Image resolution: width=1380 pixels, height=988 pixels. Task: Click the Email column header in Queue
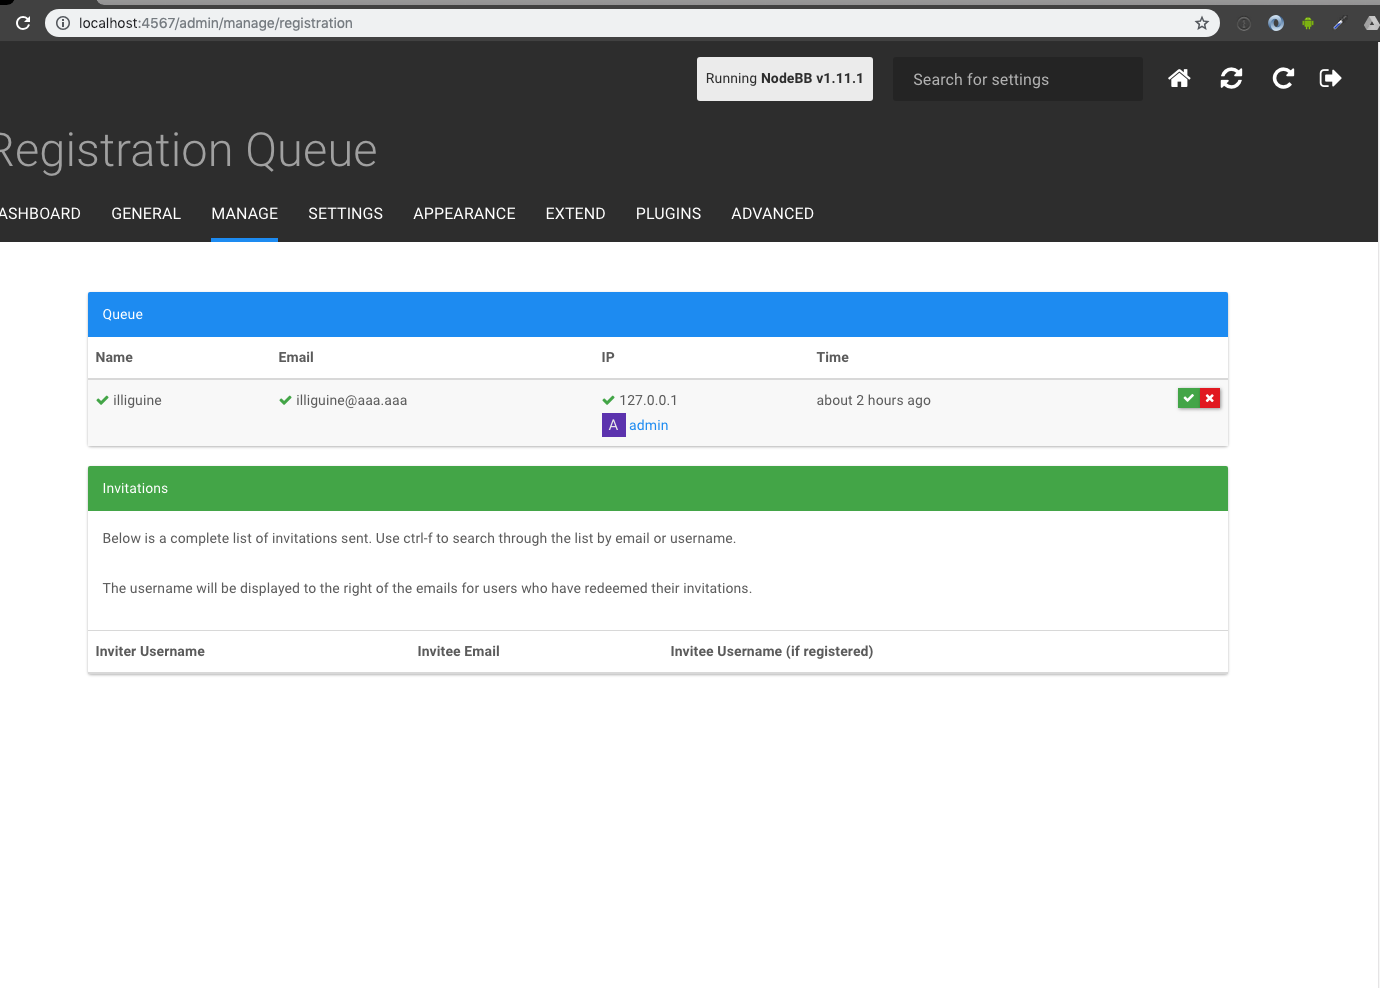click(296, 357)
